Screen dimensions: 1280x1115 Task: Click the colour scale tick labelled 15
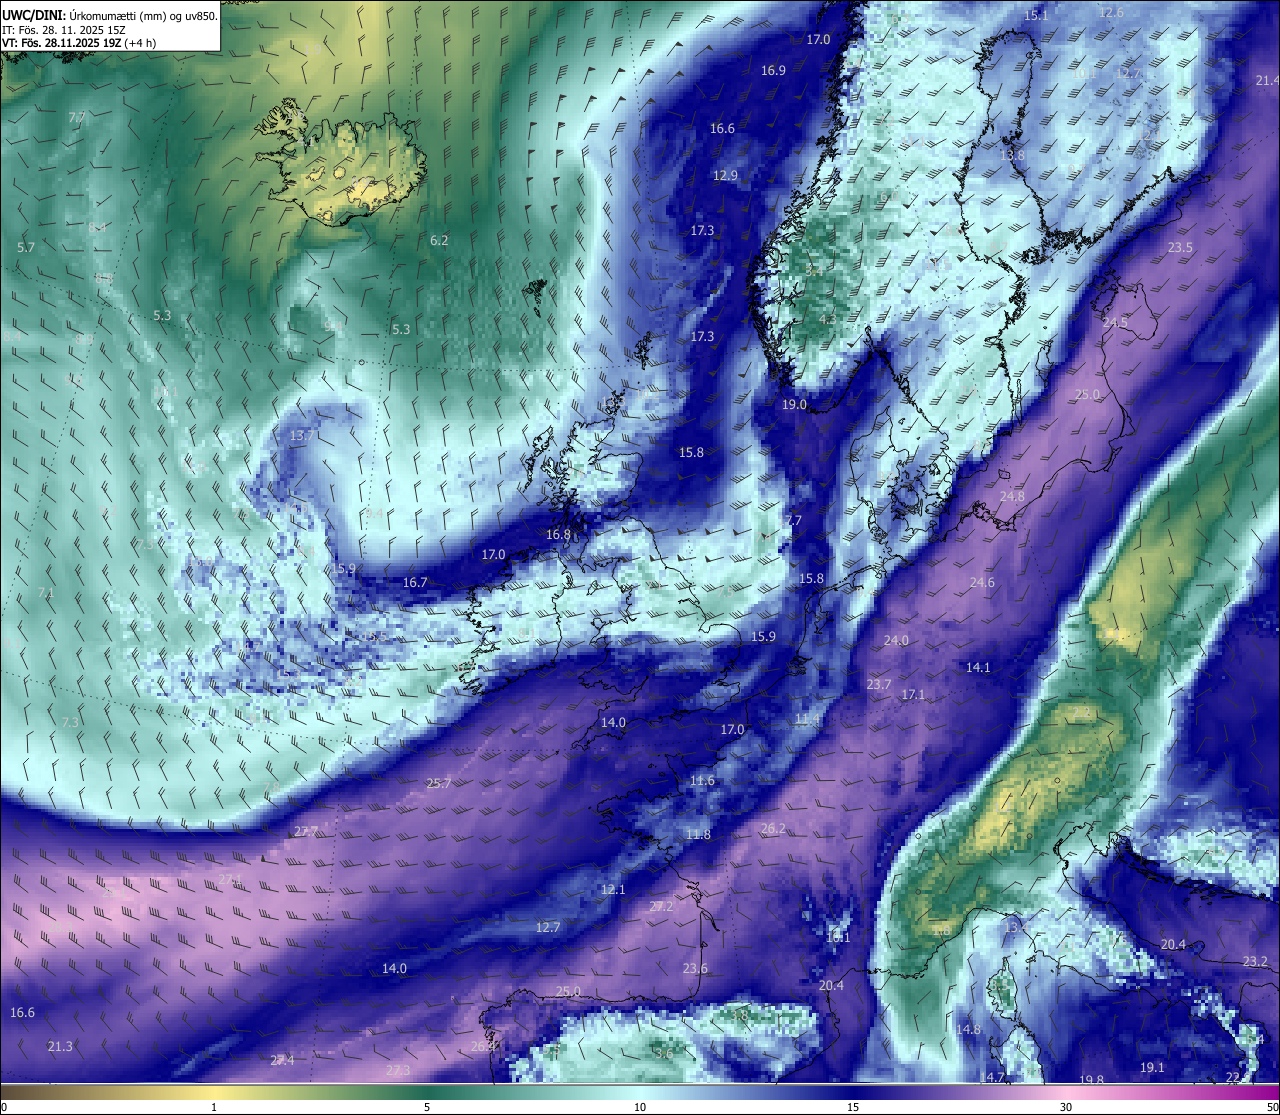tap(853, 1106)
